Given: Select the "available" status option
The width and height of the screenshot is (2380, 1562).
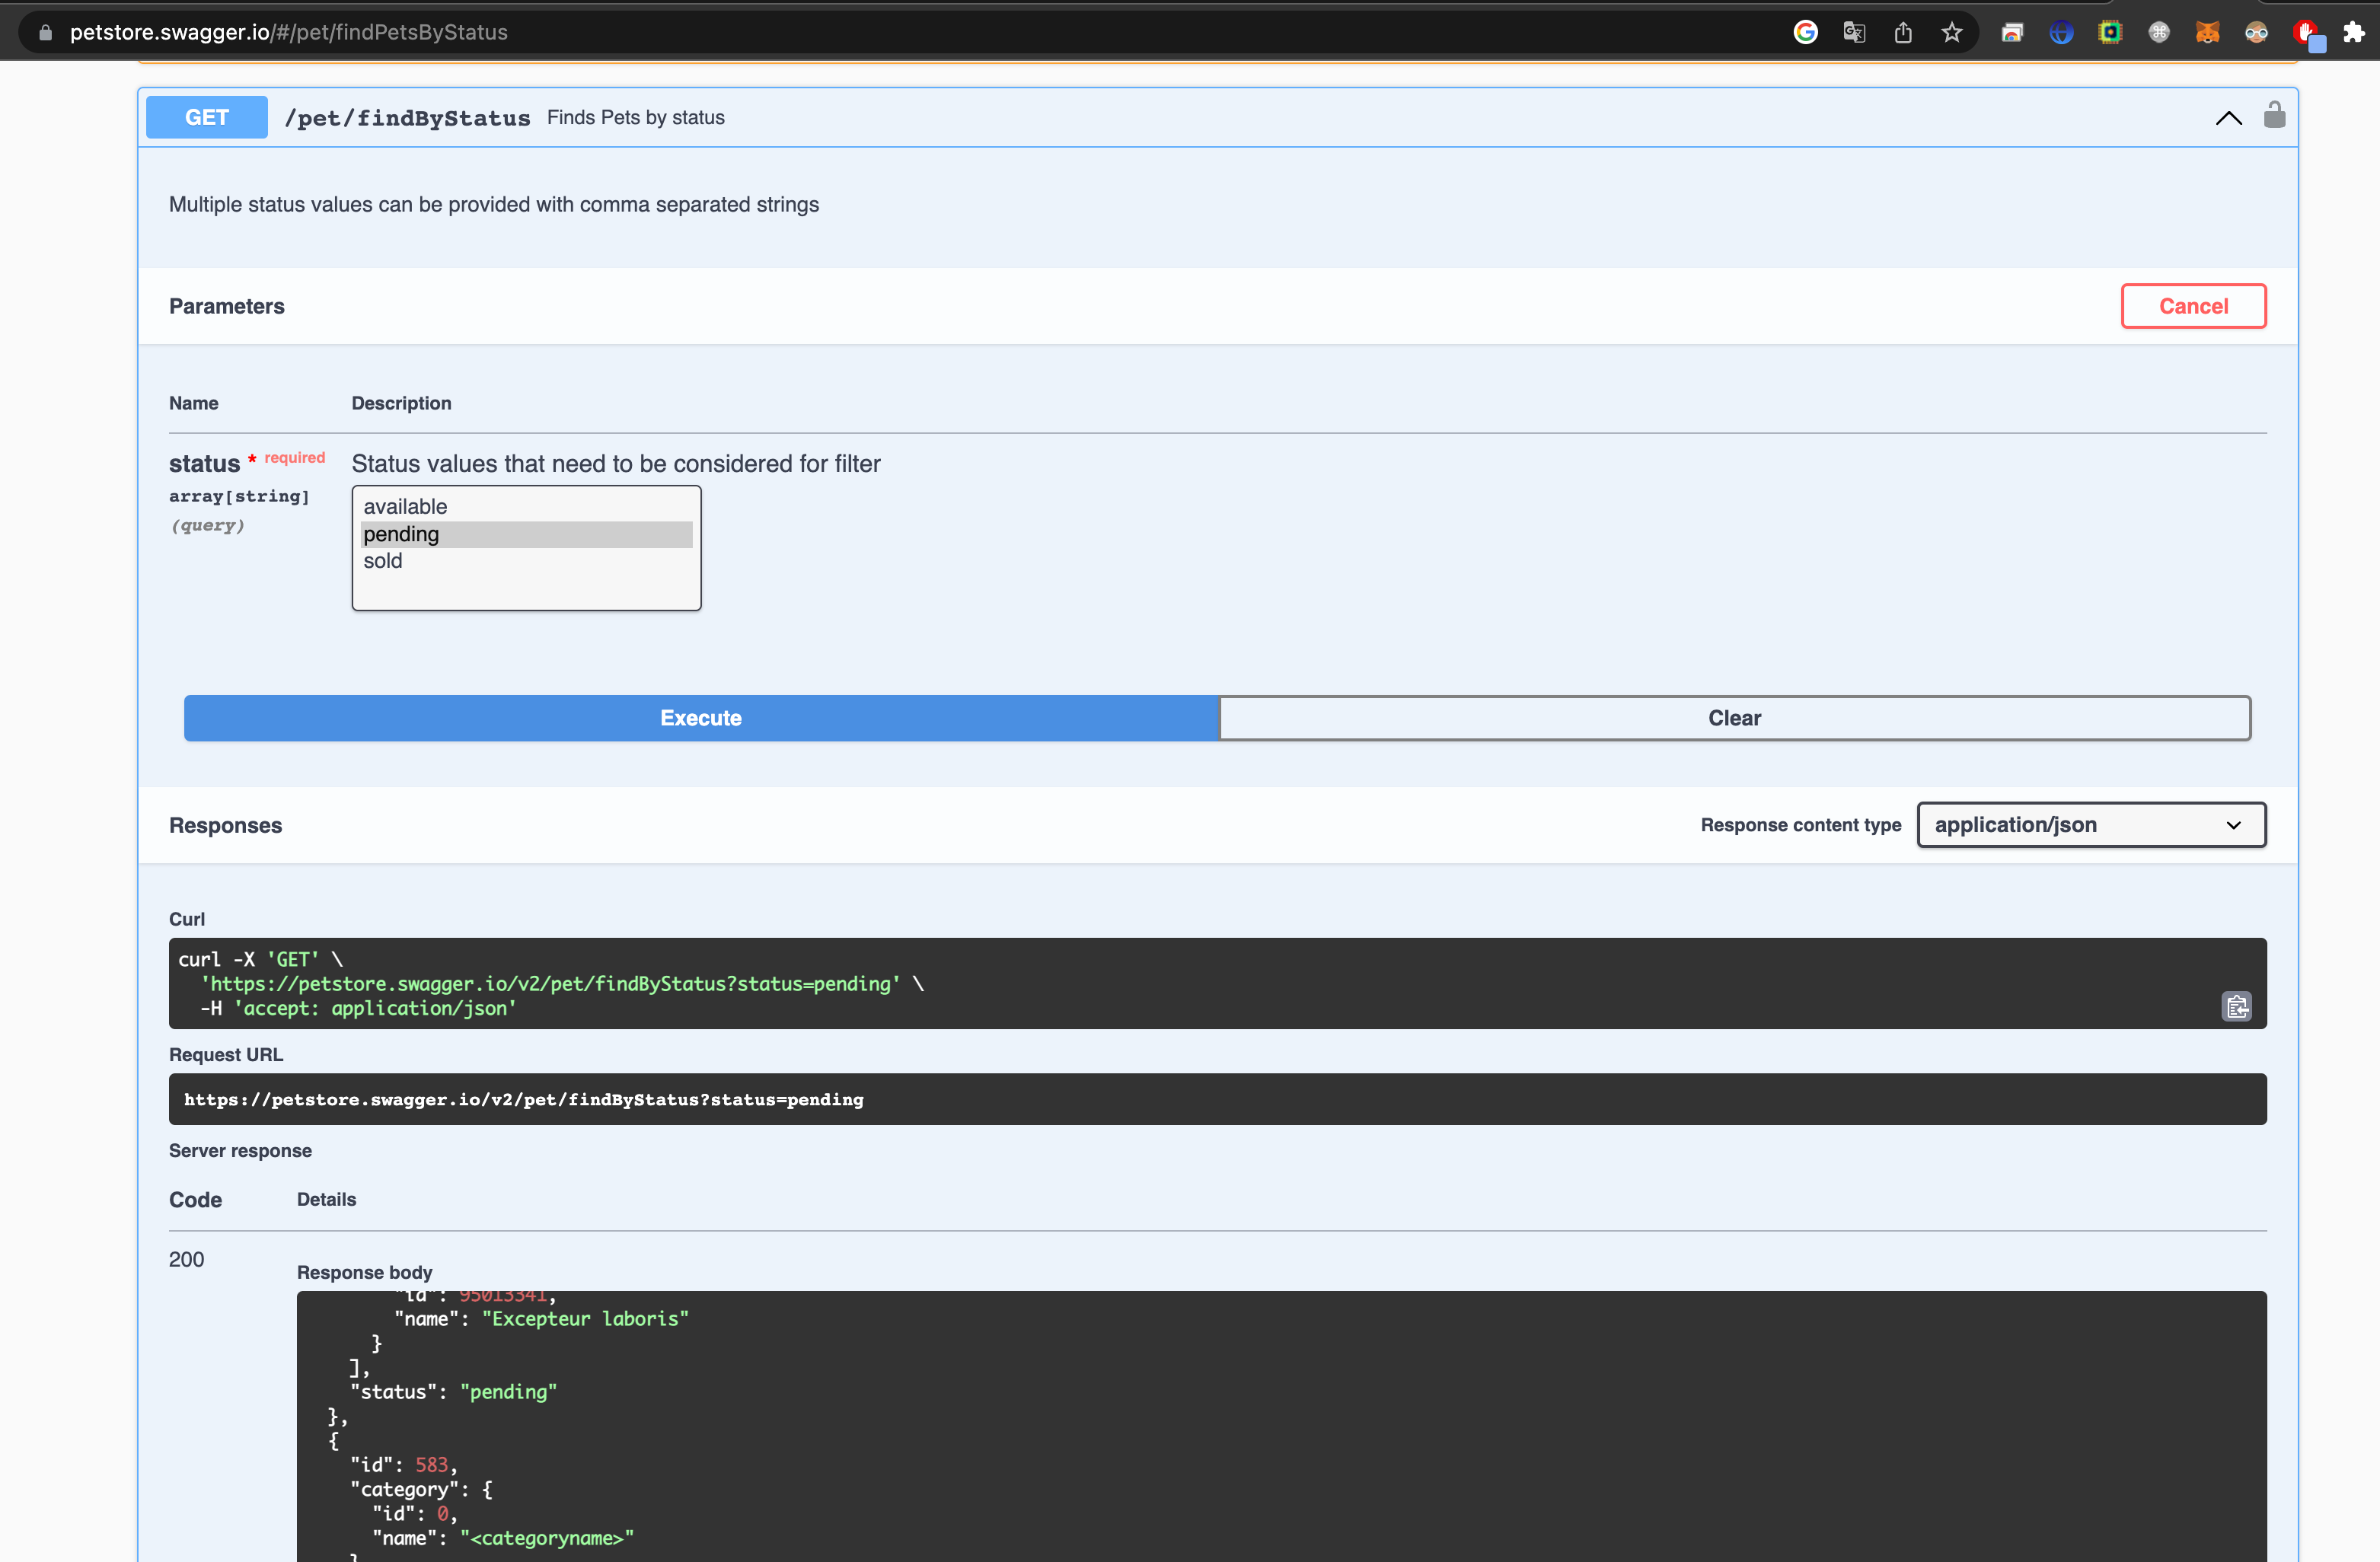Looking at the screenshot, I should (x=405, y=507).
